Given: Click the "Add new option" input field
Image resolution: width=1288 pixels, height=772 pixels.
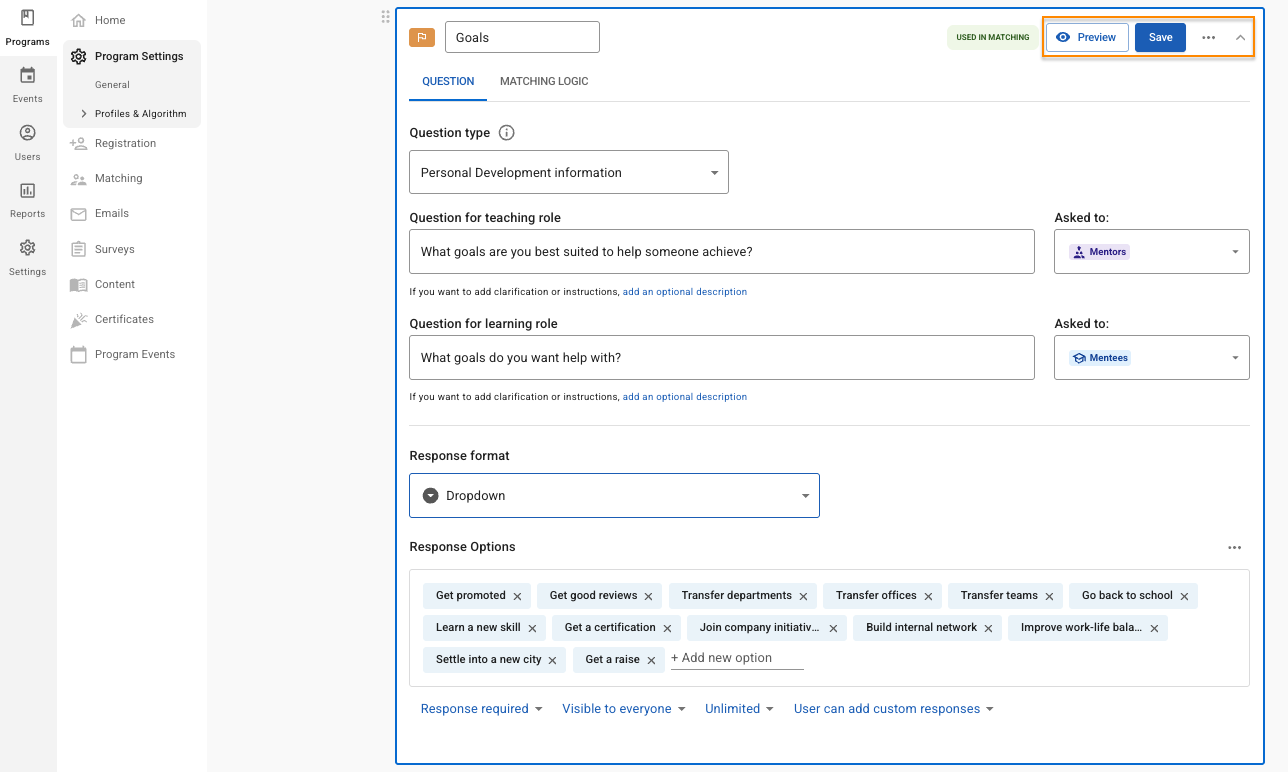Looking at the screenshot, I should (736, 658).
